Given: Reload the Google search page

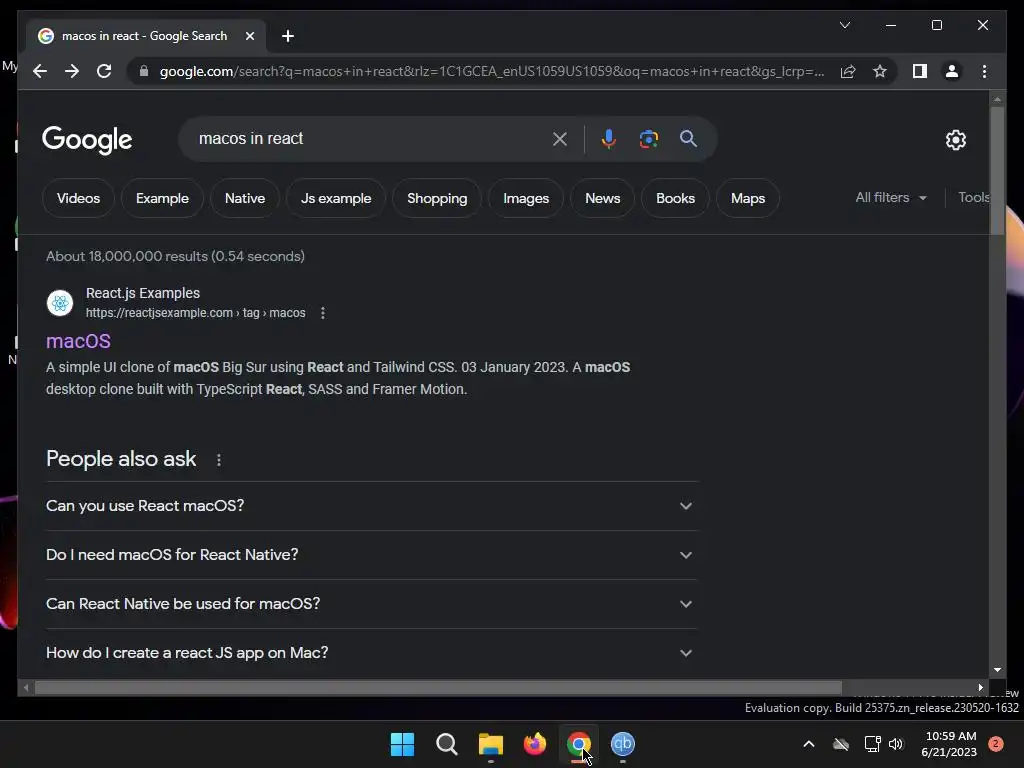Looking at the screenshot, I should click(104, 71).
